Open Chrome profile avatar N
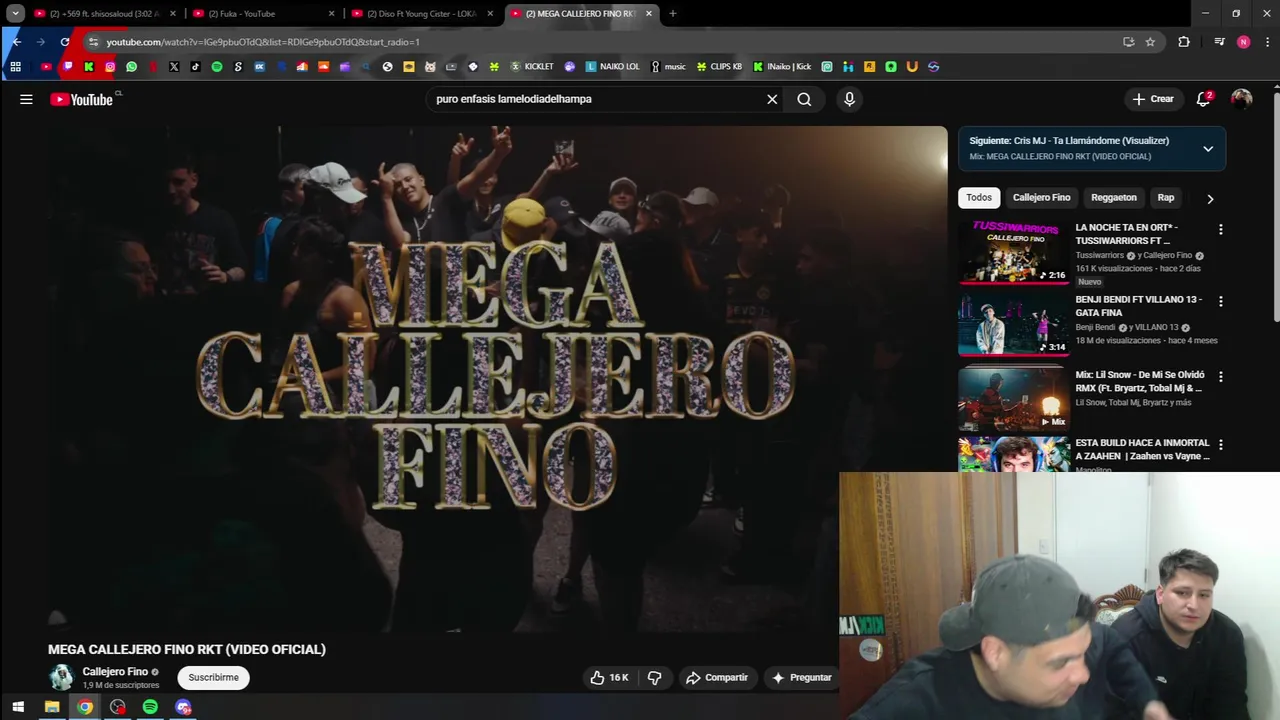Screen dimensions: 1280x720 click(x=1243, y=42)
